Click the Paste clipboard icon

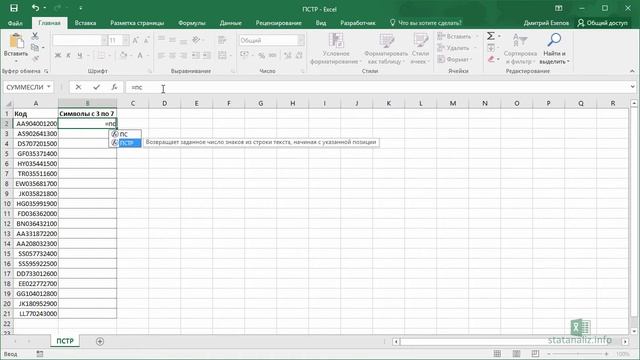pyautogui.click(x=16, y=41)
